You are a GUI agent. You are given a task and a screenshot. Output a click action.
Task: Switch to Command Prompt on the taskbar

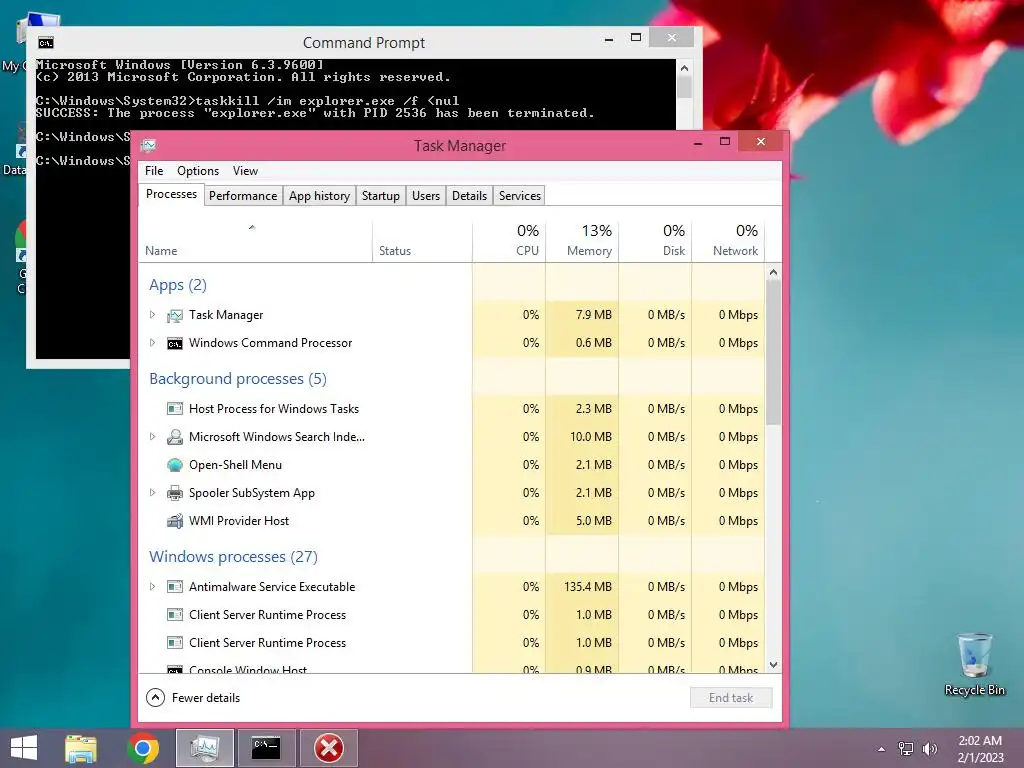point(266,748)
